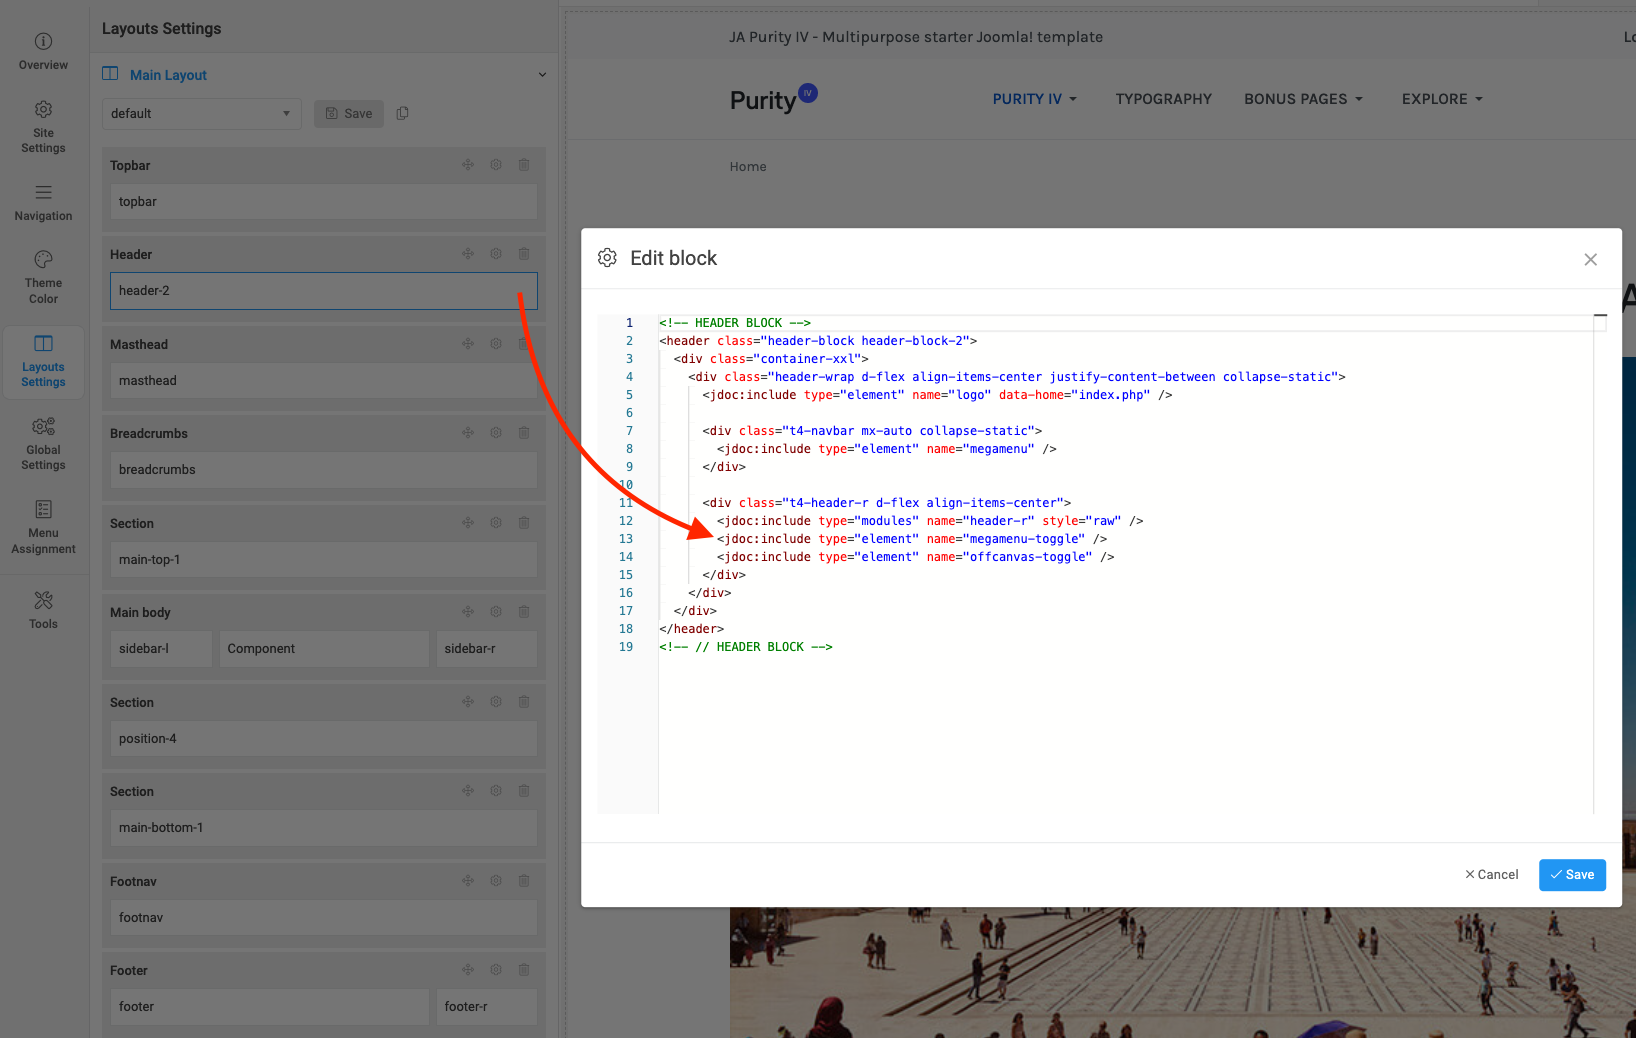Click the Main Layout heading link
The width and height of the screenshot is (1636, 1038).
pos(168,75)
